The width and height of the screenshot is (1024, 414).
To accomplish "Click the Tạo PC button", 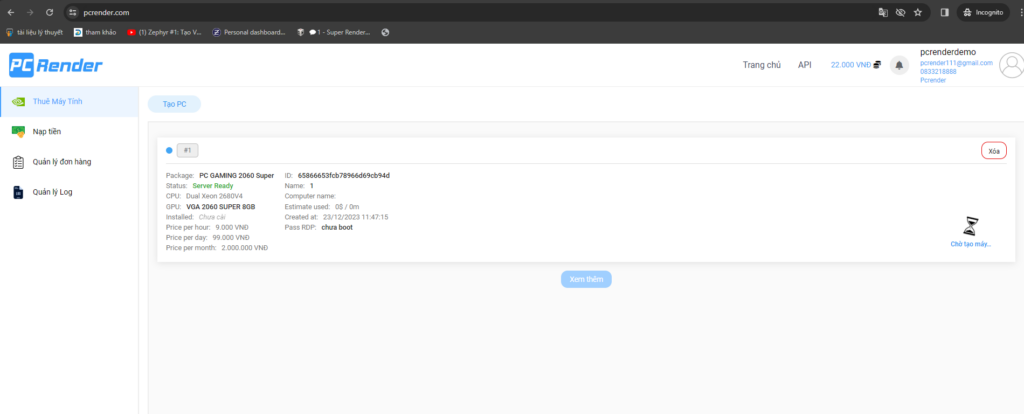I will (174, 104).
